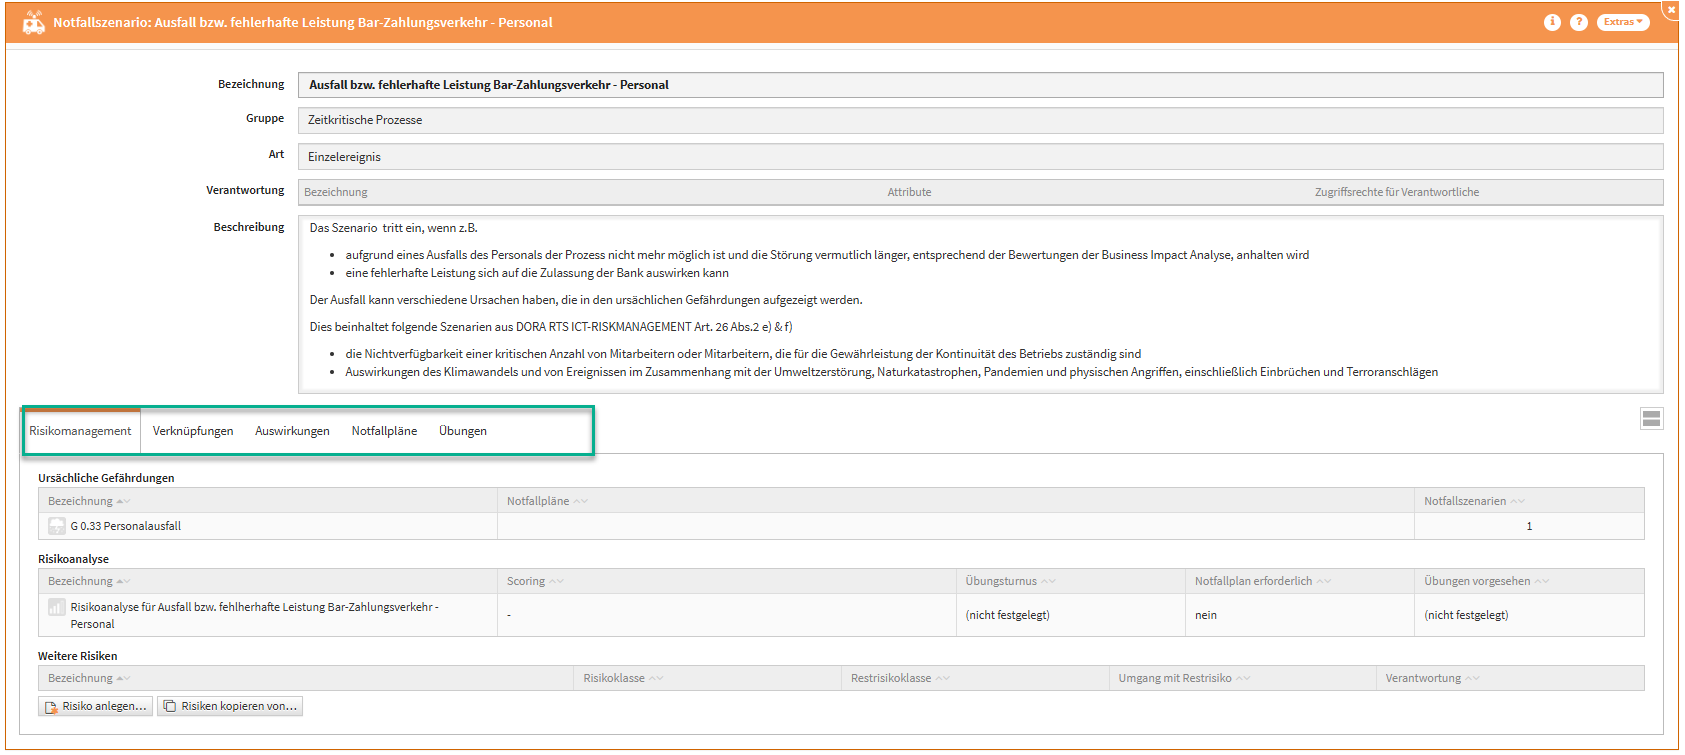The height and width of the screenshot is (755, 1685).
Task: Click the Gruppe field Zeitkritische Prozesse
Action: pos(979,120)
